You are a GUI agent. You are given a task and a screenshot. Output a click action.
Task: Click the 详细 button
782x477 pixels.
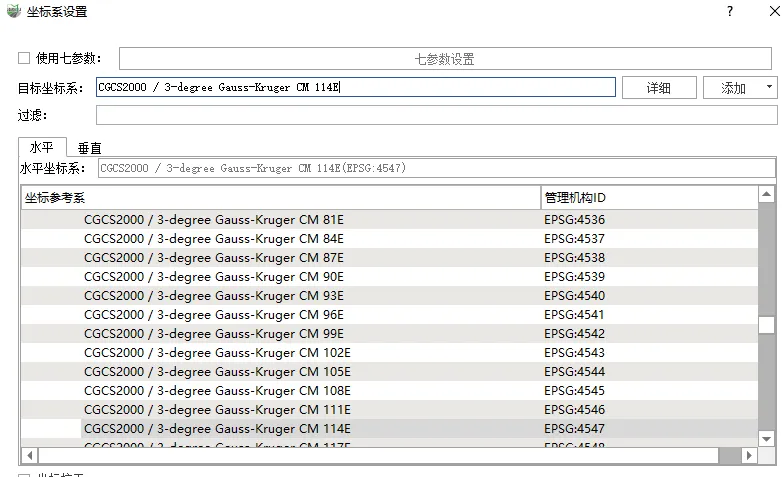[658, 87]
